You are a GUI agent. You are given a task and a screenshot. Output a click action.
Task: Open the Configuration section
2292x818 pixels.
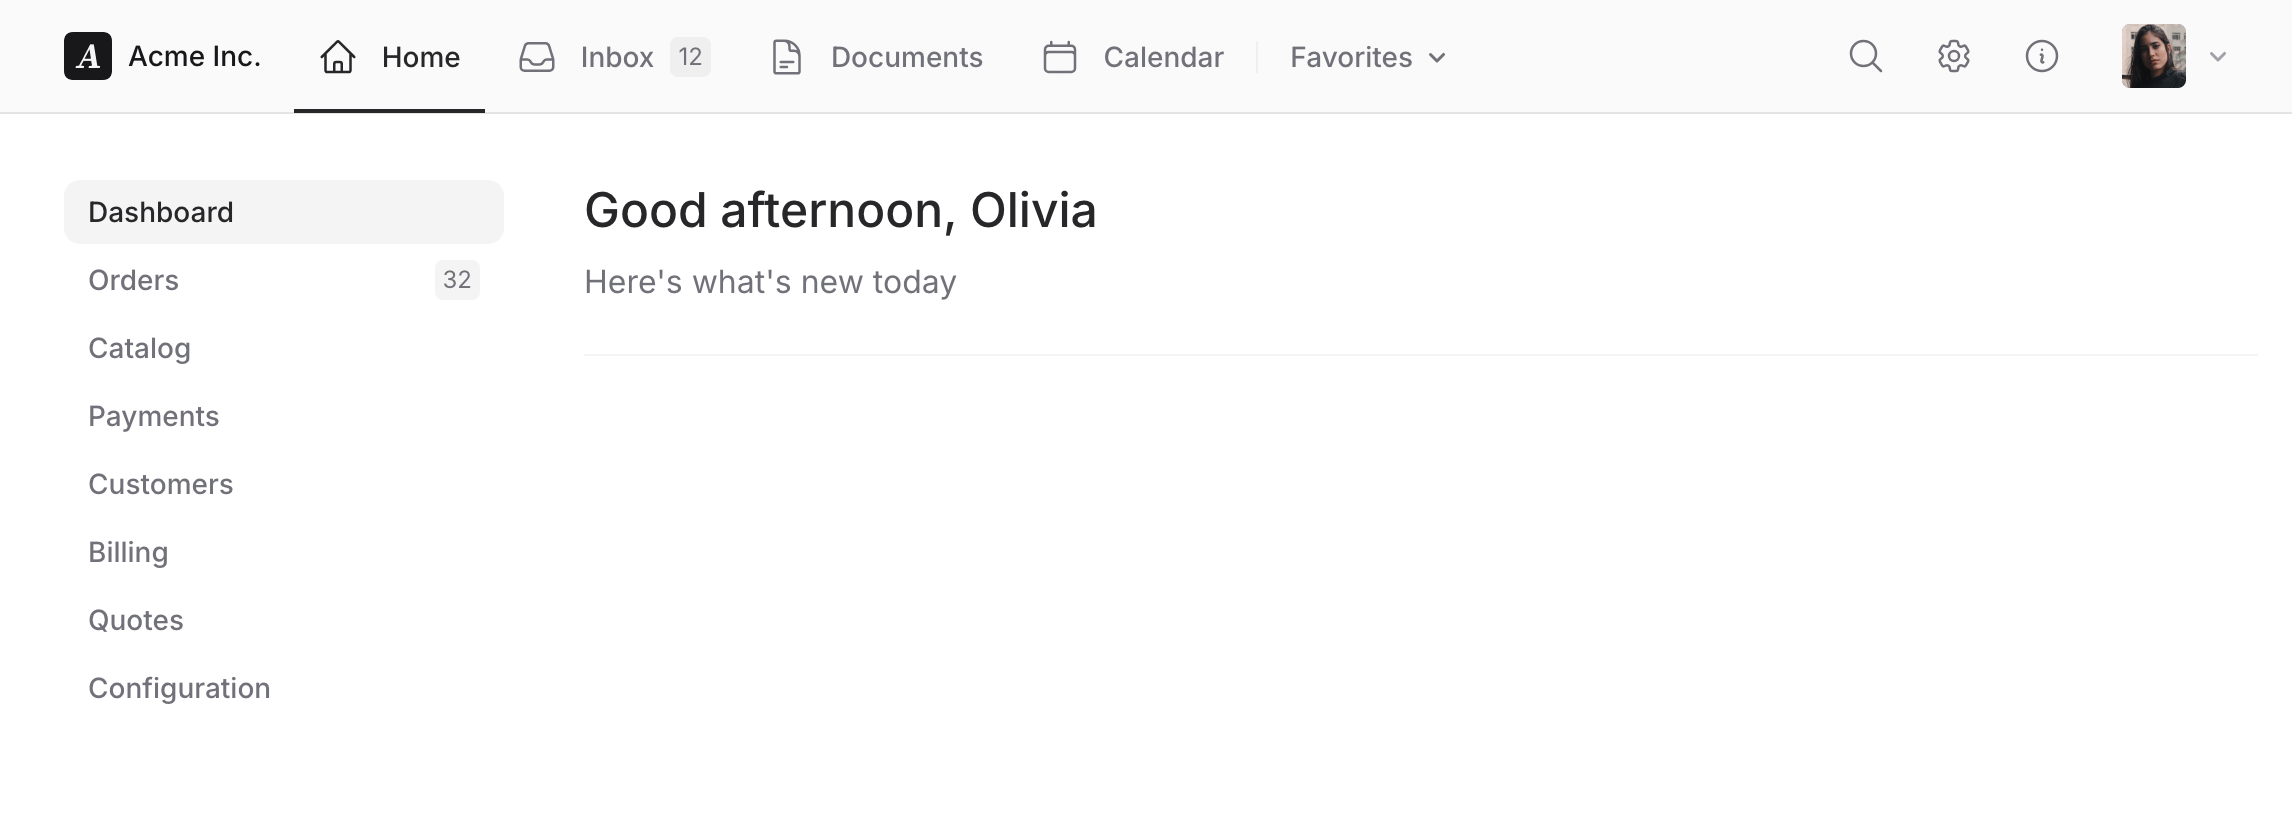pos(179,688)
